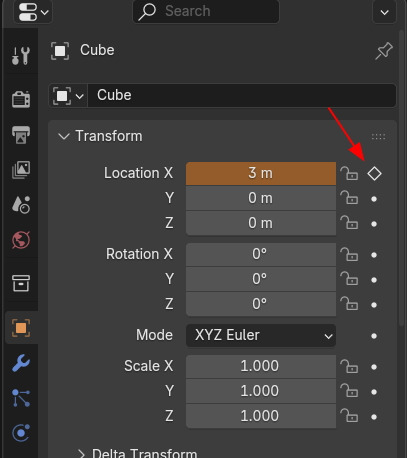Click the Location Z value field

(x=261, y=223)
